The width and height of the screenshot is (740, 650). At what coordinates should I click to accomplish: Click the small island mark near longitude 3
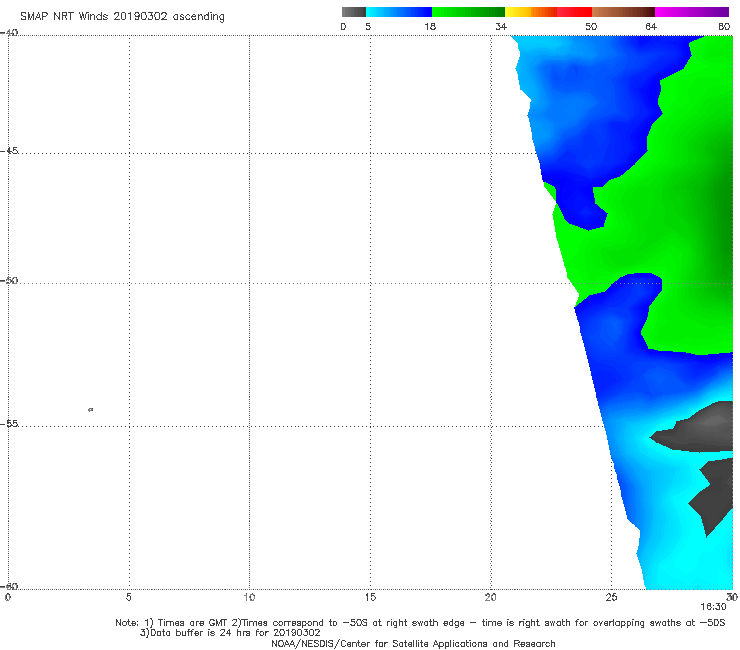pyautogui.click(x=91, y=409)
